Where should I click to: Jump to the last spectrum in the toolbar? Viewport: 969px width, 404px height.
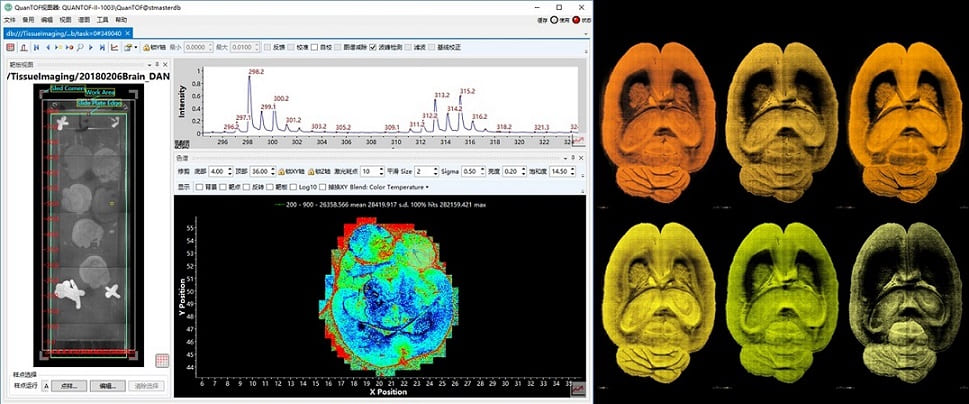103,48
